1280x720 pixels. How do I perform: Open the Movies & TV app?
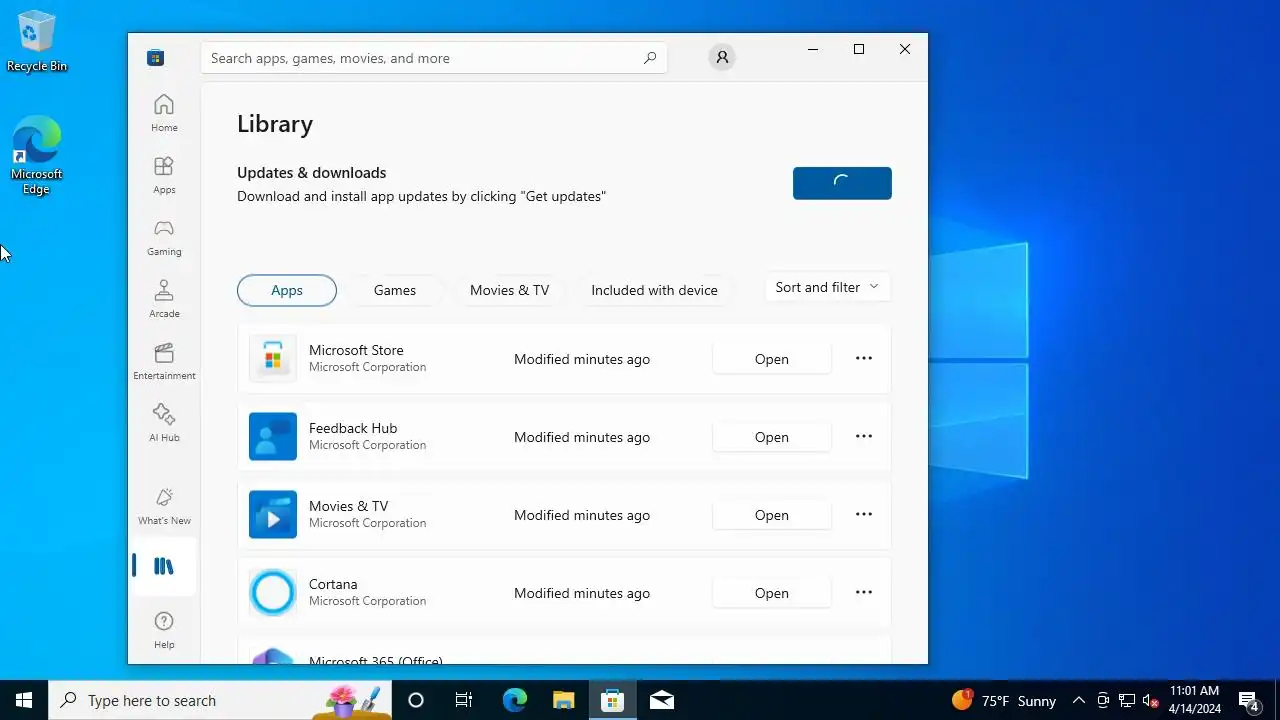(x=772, y=515)
